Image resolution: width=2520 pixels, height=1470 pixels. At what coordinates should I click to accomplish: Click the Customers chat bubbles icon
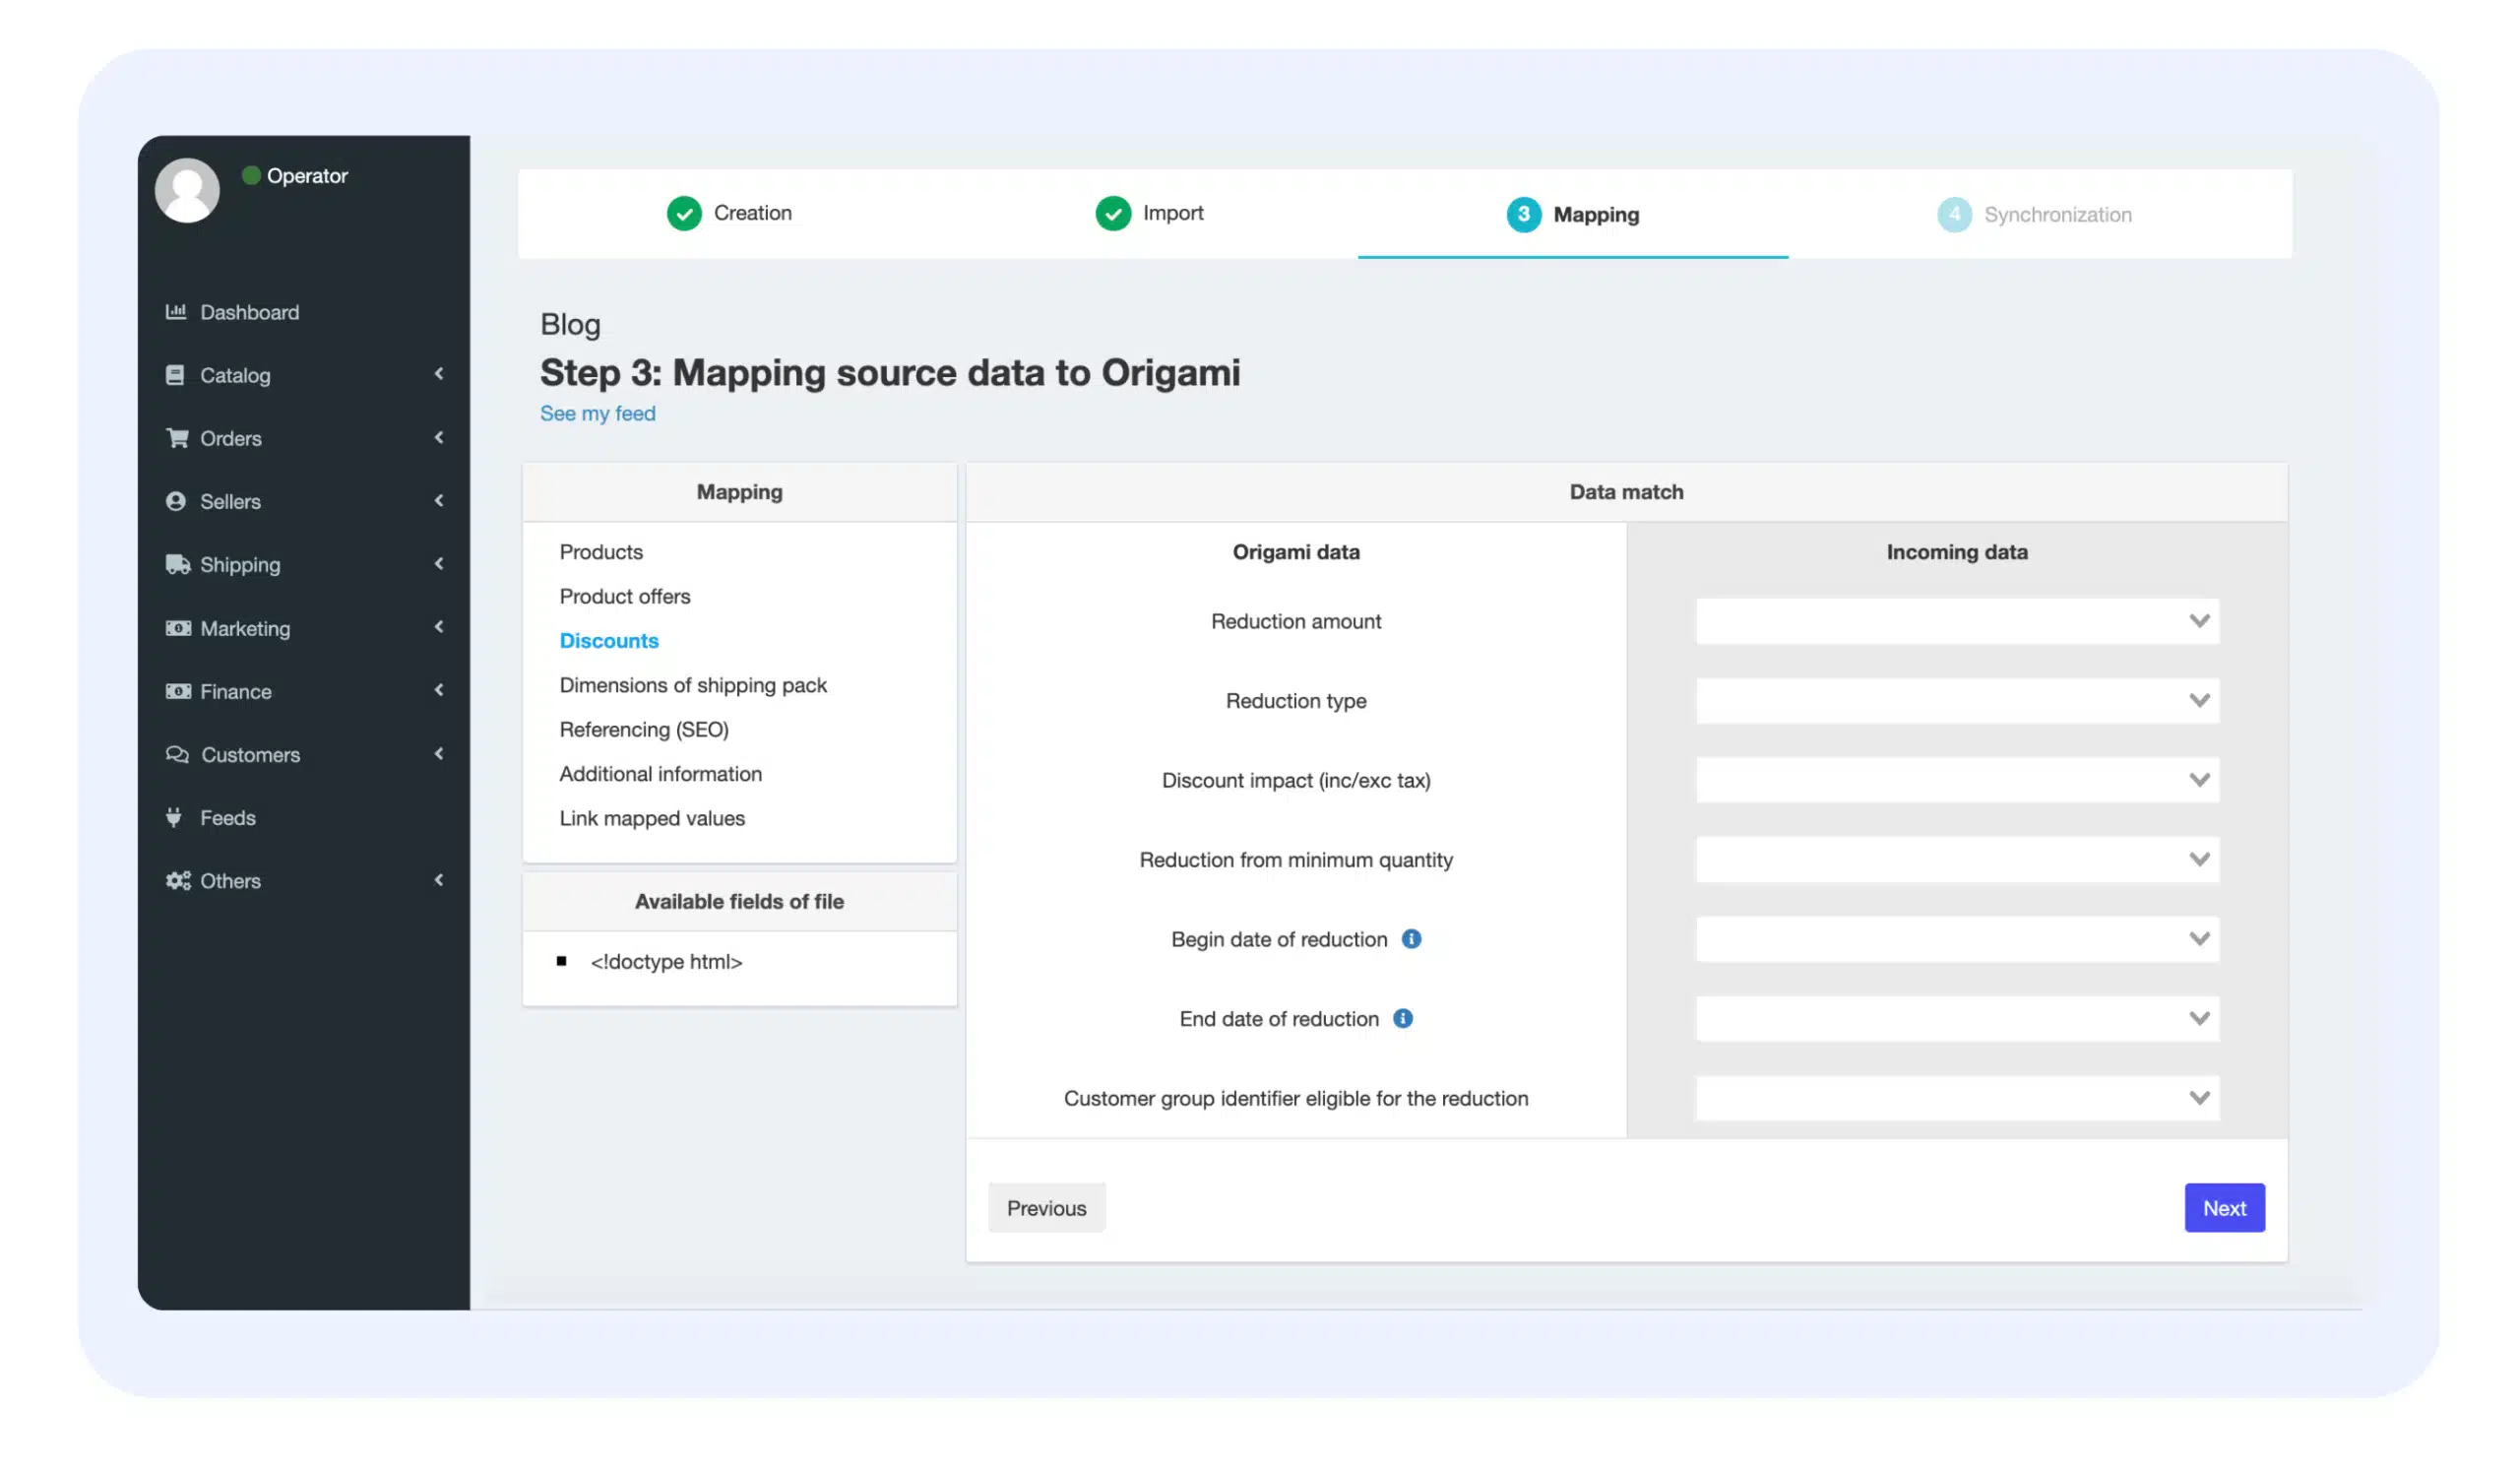pos(177,754)
